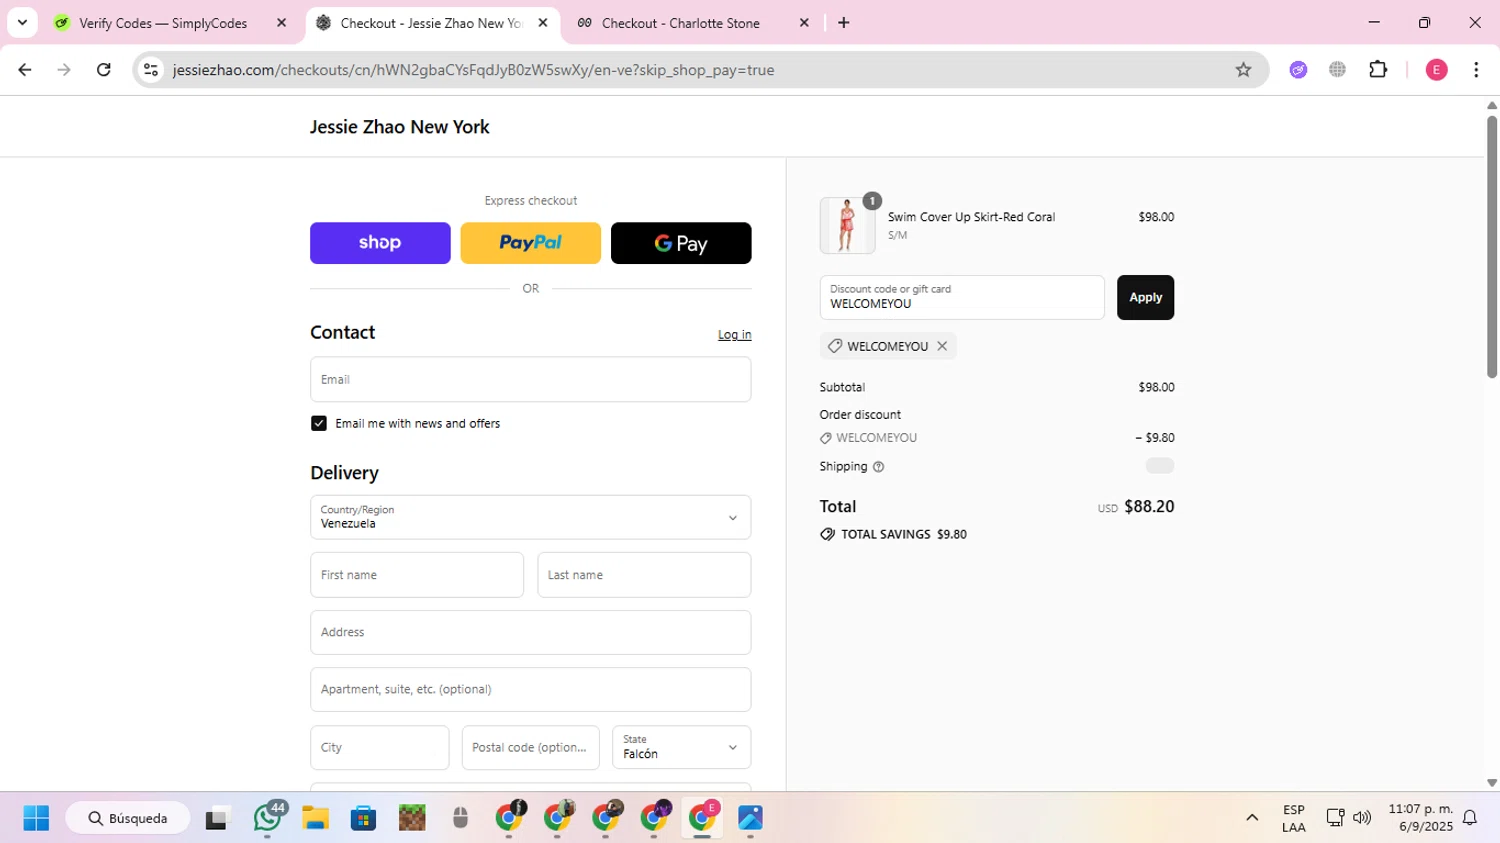Reload the checkout page

point(104,70)
